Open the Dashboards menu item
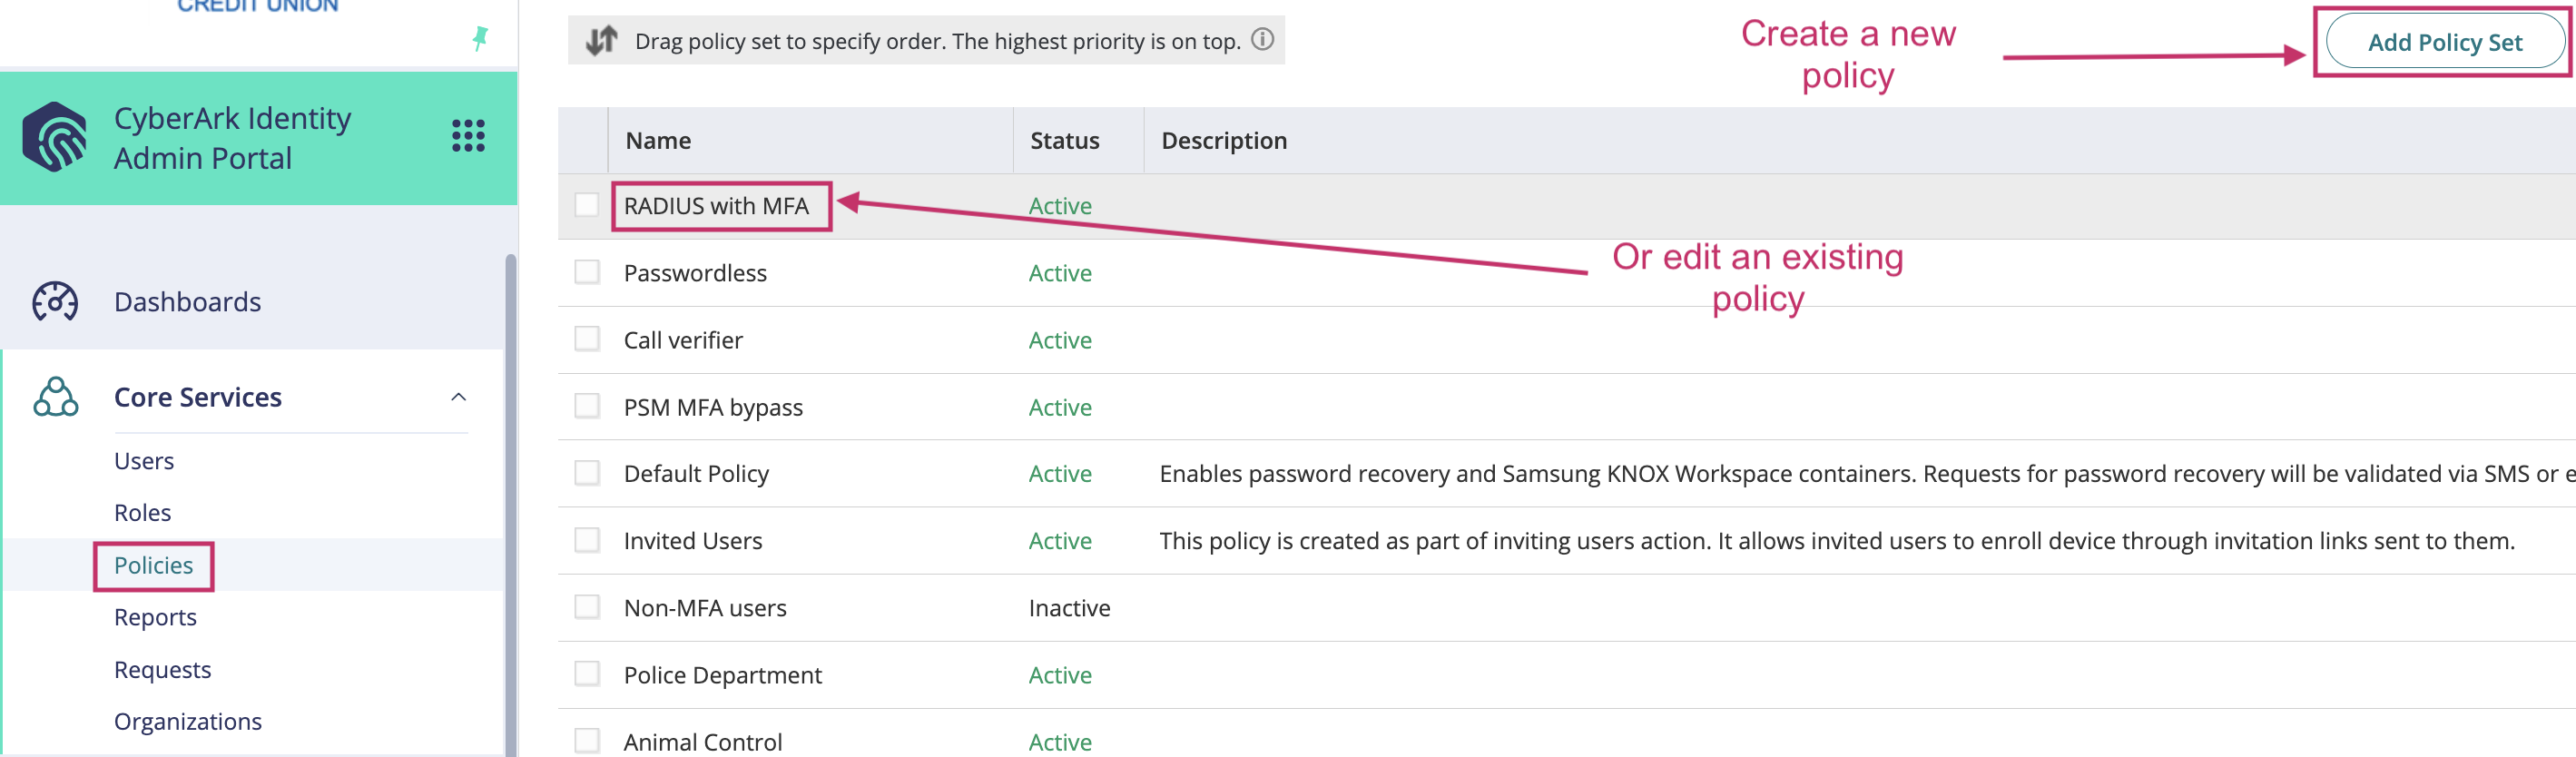This screenshot has width=2576, height=757. pyautogui.click(x=187, y=301)
